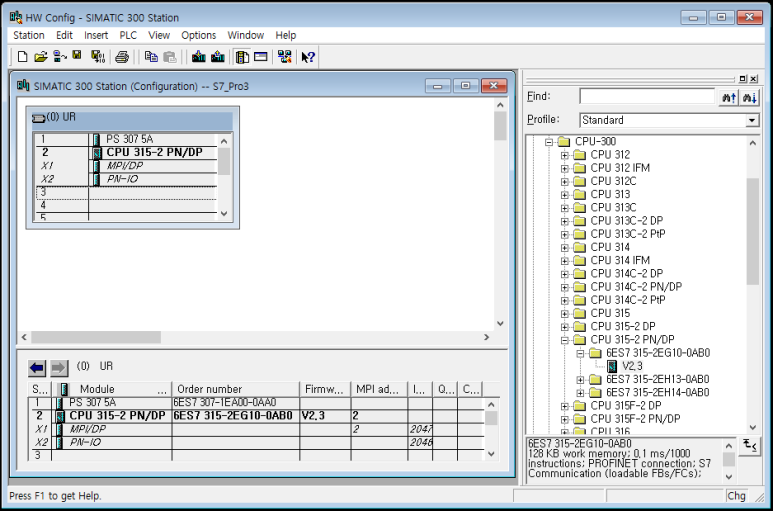Select CPU 315-2 PN/DP in rack slot 2
773x511 pixels.
[154, 152]
